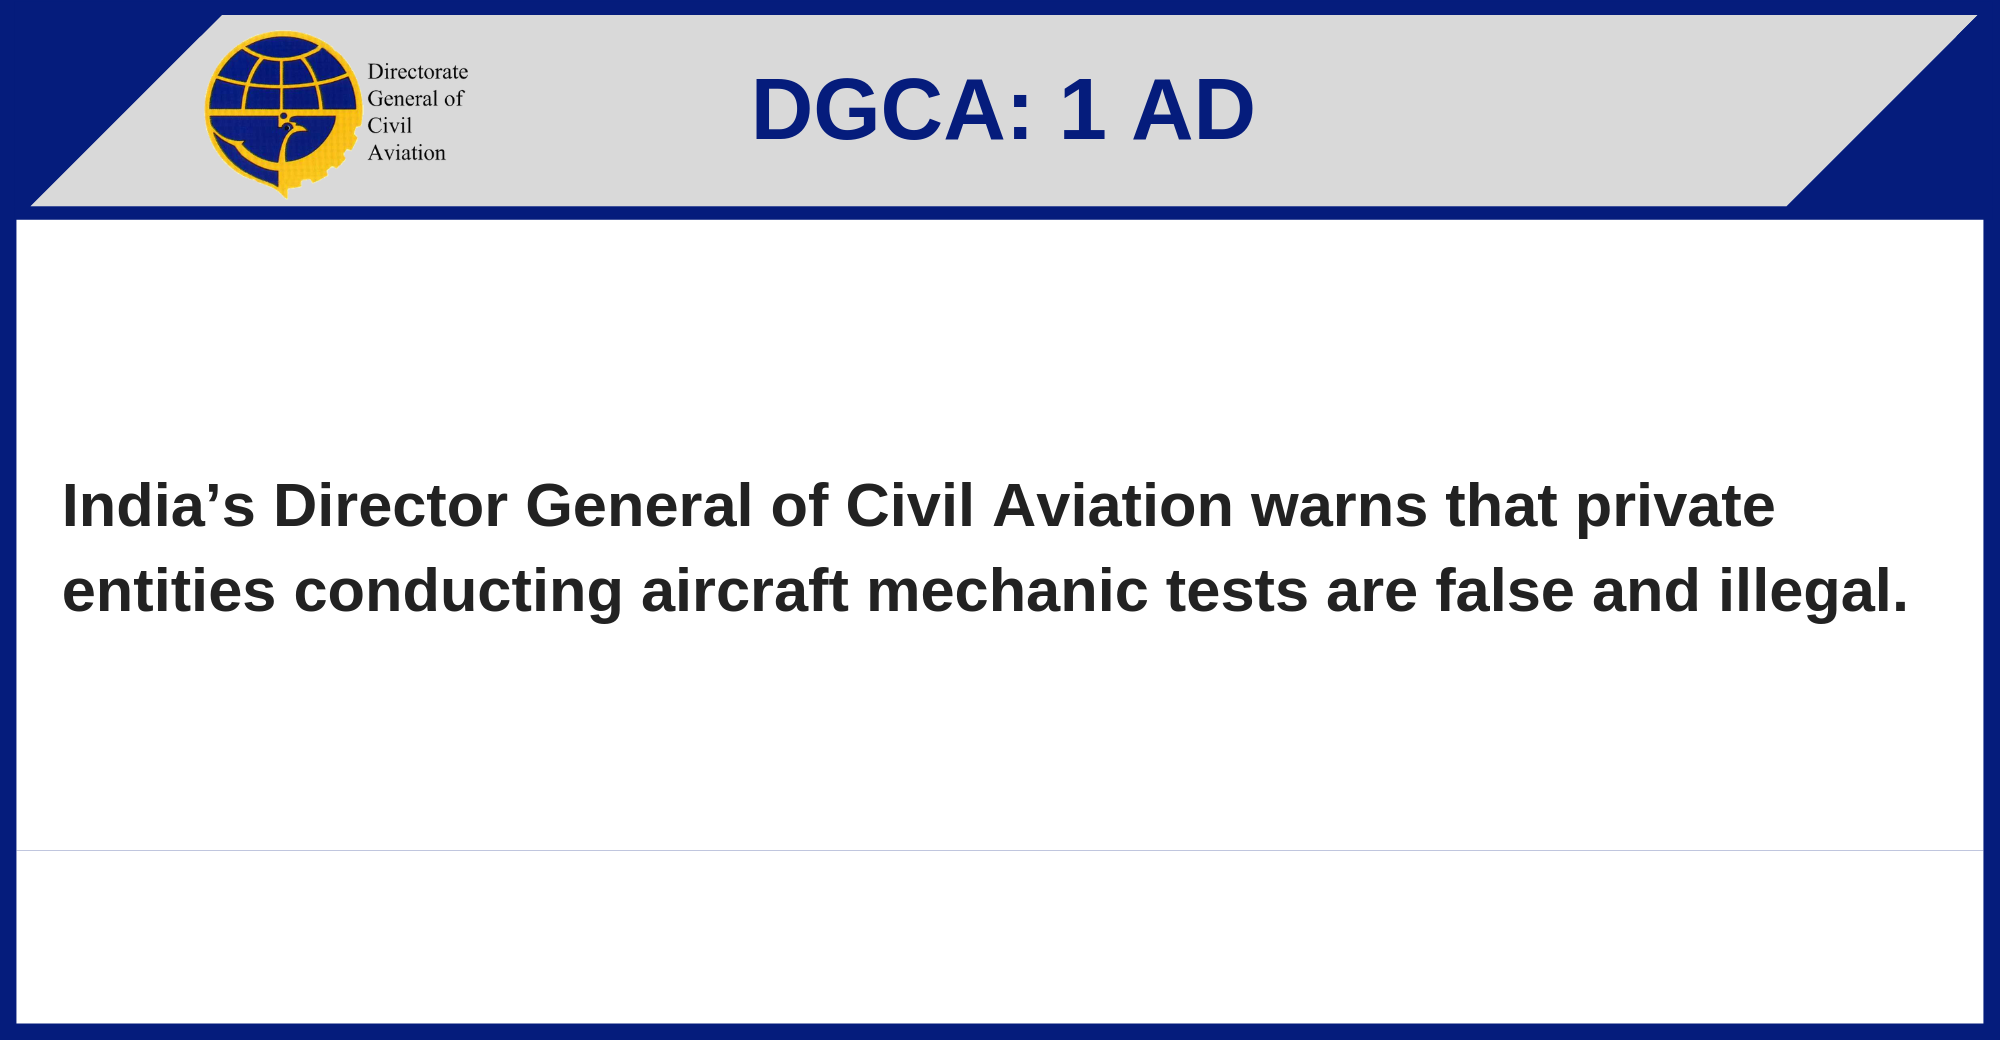
Task: Click 'Director General' in the headline sentence
Action: click(512, 506)
